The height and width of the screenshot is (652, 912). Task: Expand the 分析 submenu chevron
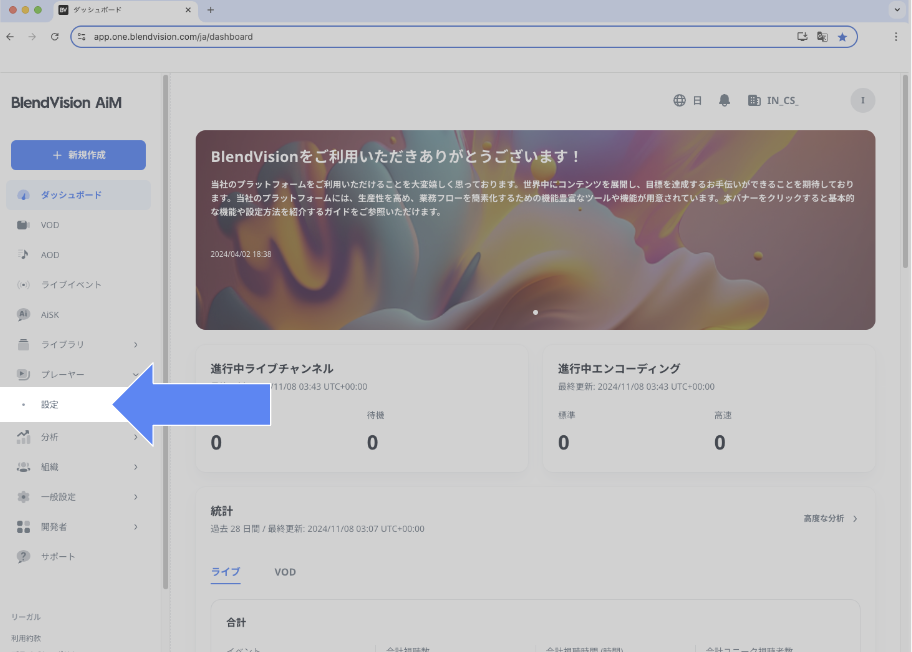pyautogui.click(x=136, y=437)
